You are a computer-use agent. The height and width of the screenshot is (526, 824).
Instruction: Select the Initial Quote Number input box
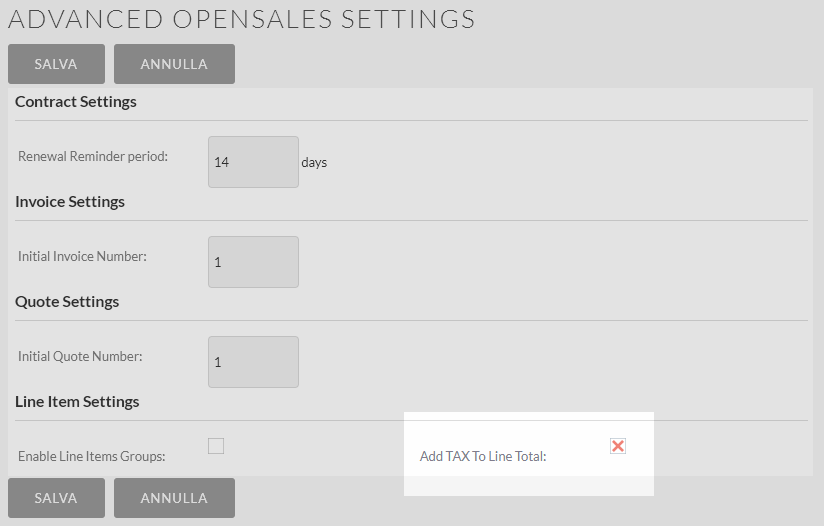pos(253,362)
